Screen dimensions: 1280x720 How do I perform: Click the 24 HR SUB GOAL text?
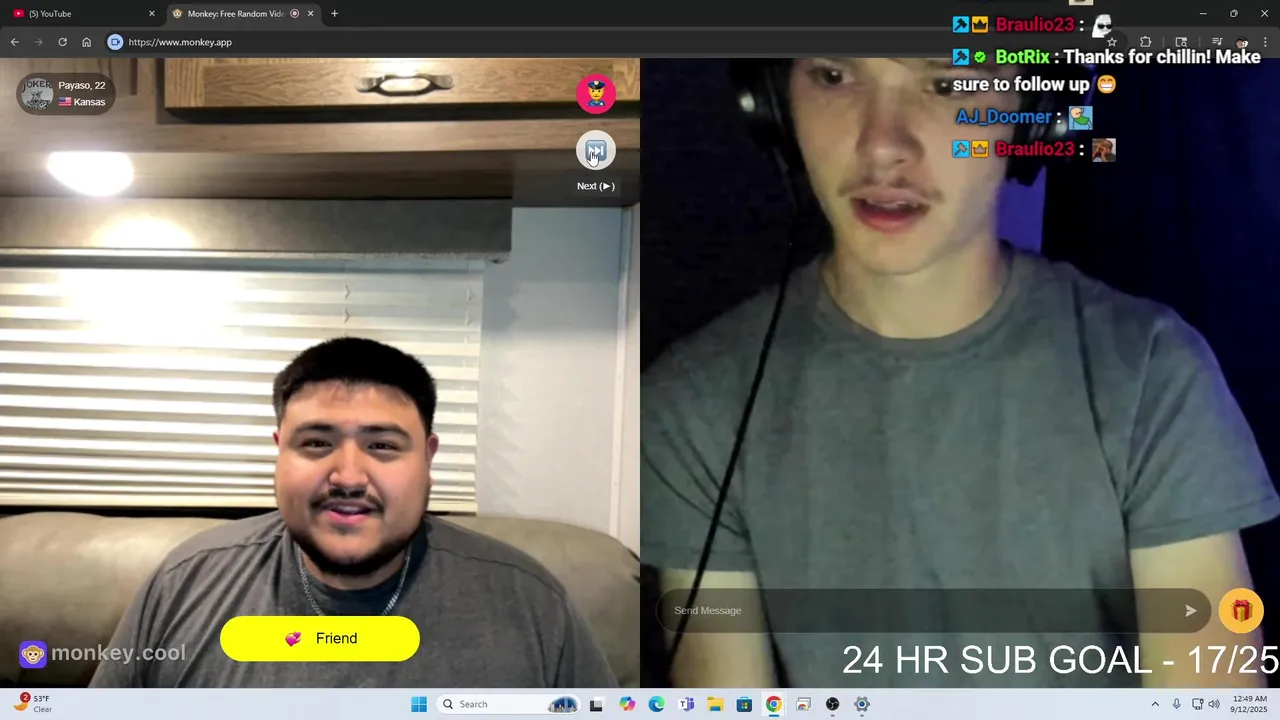click(1060, 661)
